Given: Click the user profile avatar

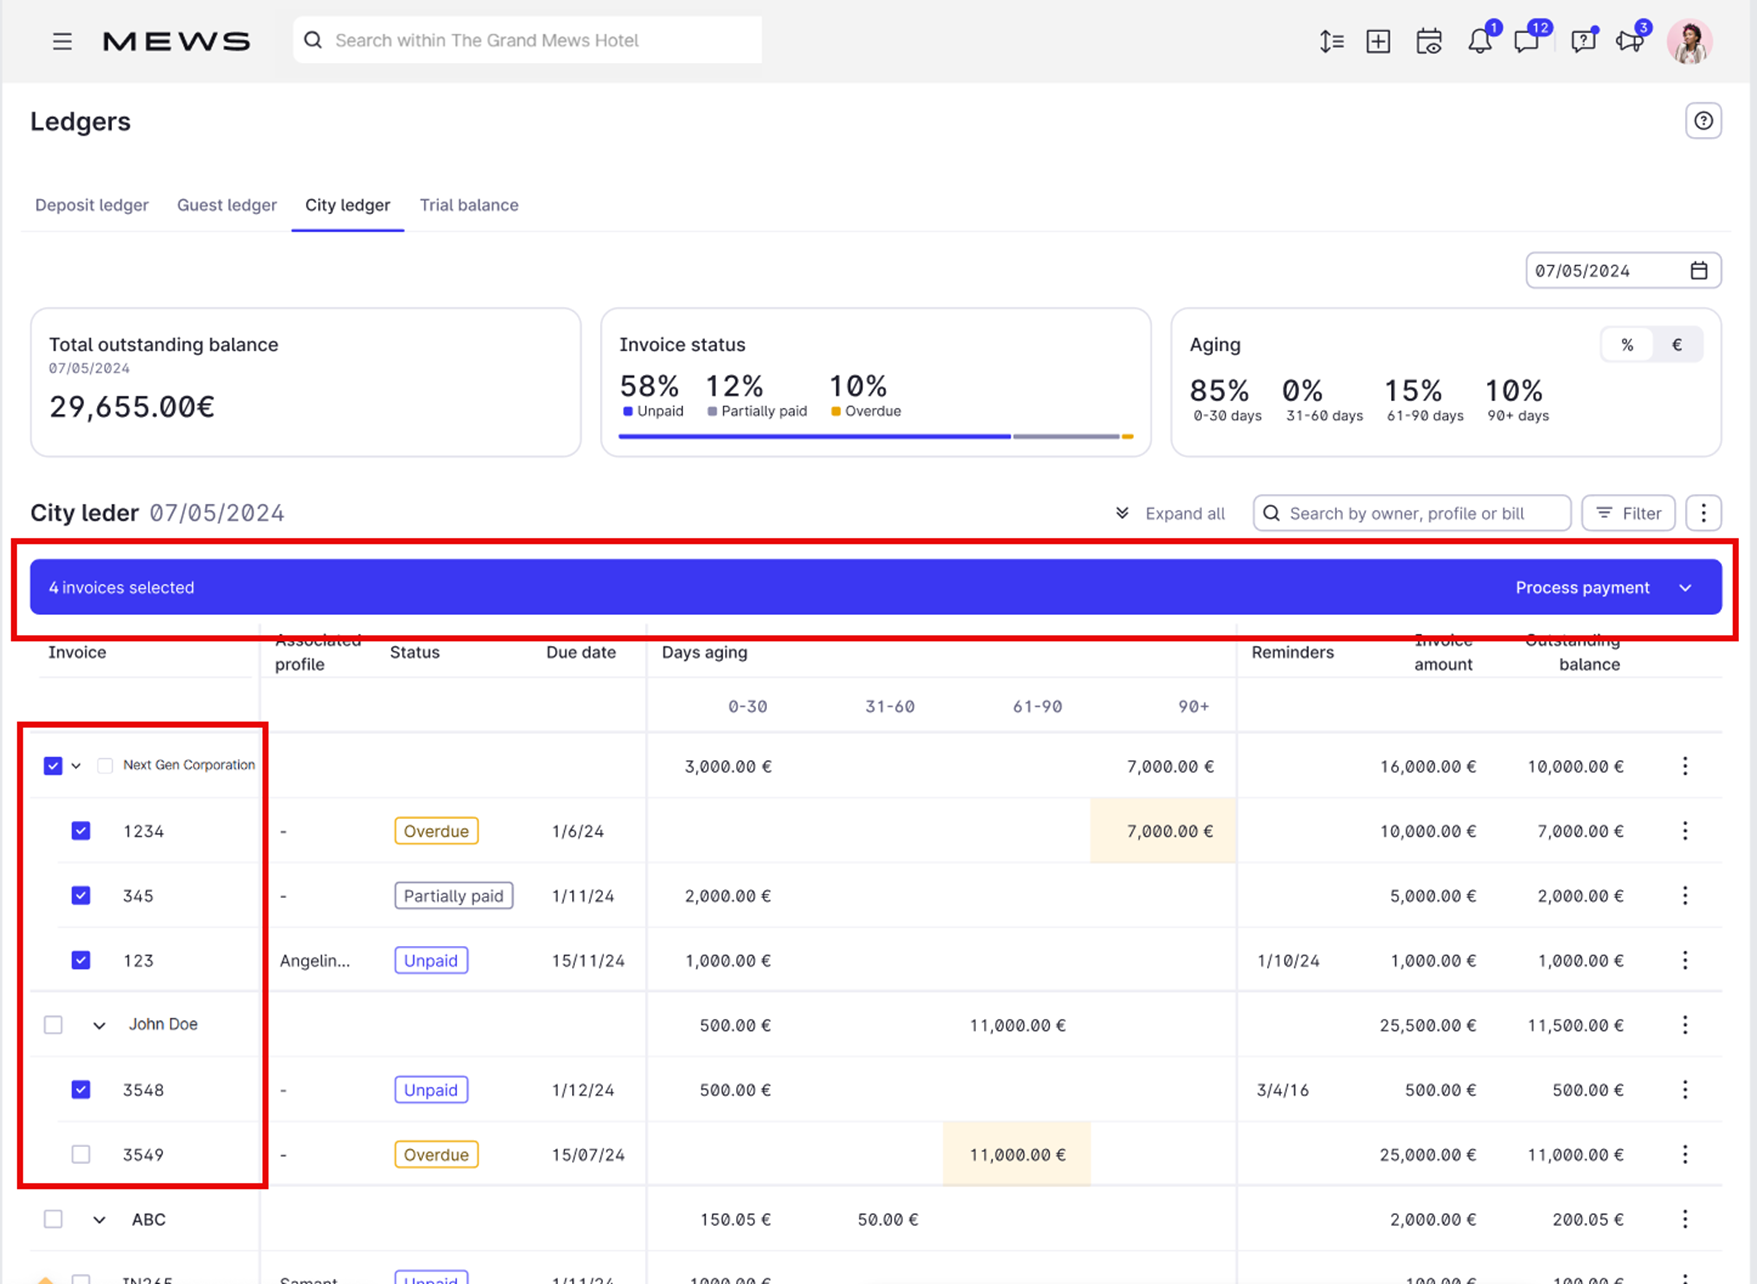Looking at the screenshot, I should [1690, 41].
